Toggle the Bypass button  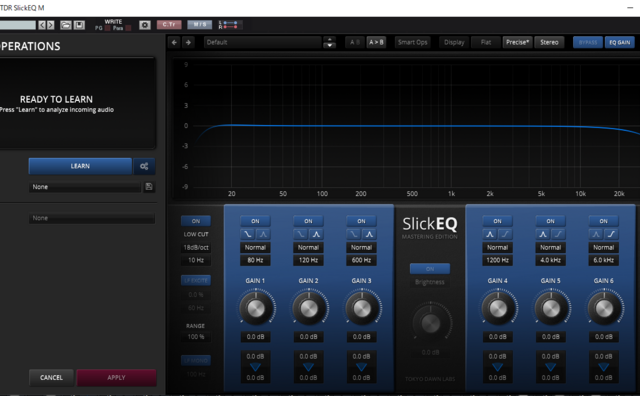[588, 42]
